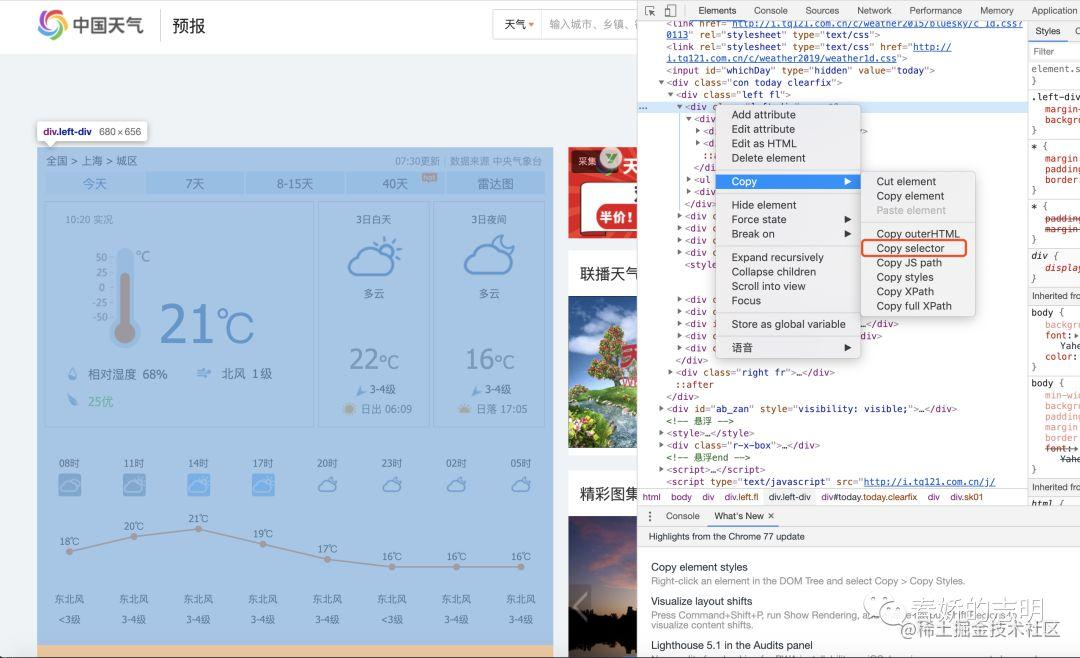This screenshot has height=658, width=1080.
Task: Click div.left-div in the breadcrumb bar
Action: point(789,497)
